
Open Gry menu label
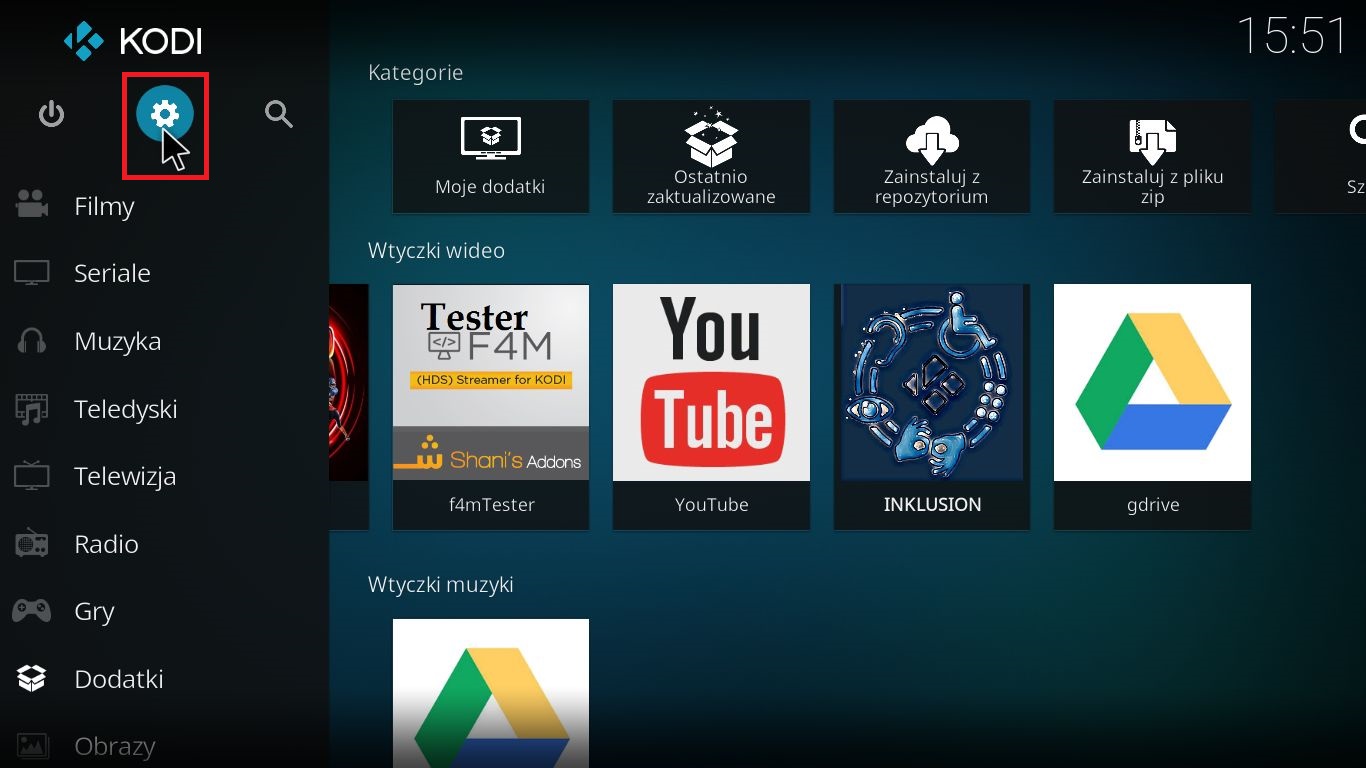tap(94, 612)
